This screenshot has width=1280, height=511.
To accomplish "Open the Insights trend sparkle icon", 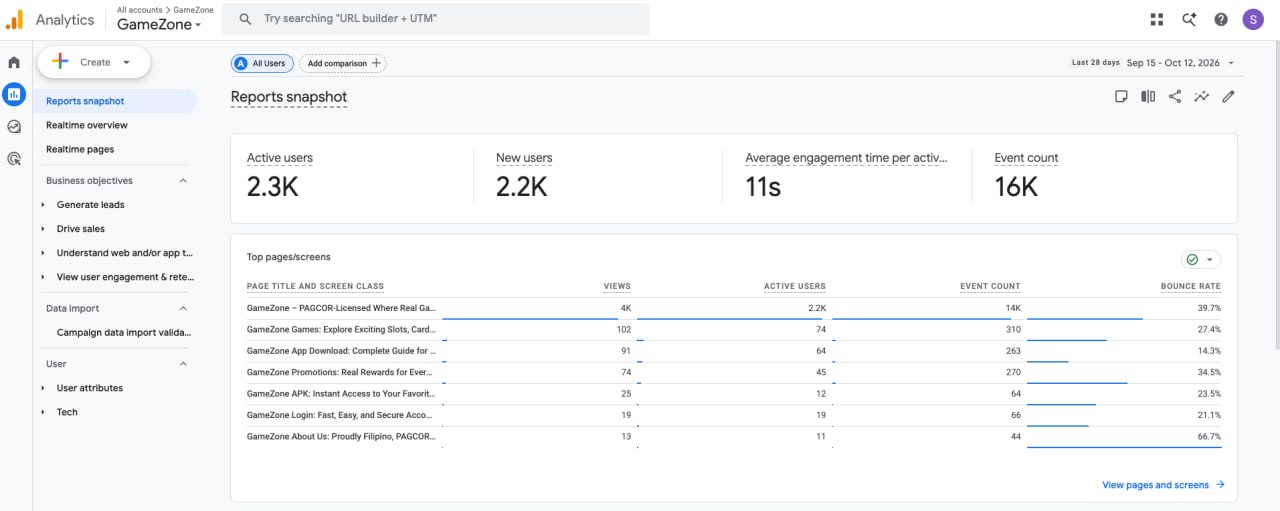I will (x=1202, y=96).
